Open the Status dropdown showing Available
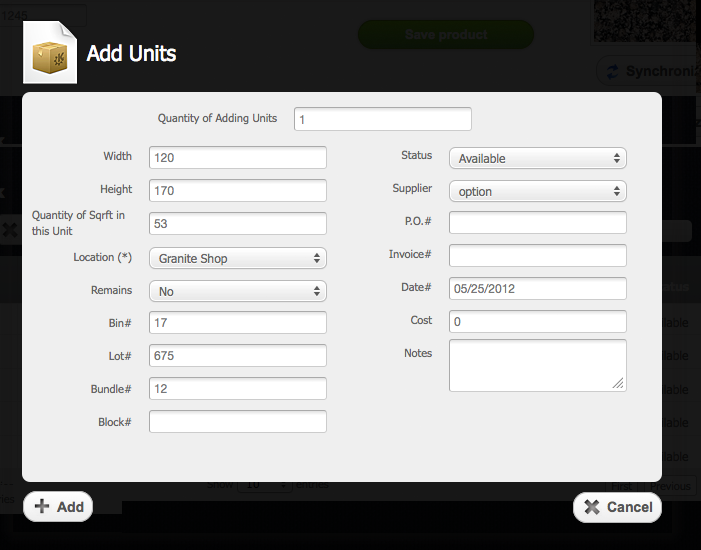The height and width of the screenshot is (550, 701). coord(537,158)
